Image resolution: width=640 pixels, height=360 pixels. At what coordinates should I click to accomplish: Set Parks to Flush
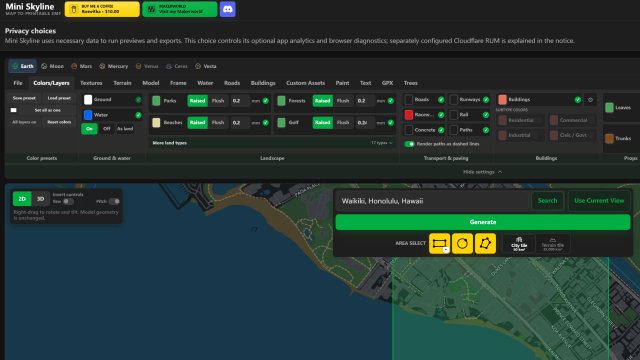pos(218,100)
